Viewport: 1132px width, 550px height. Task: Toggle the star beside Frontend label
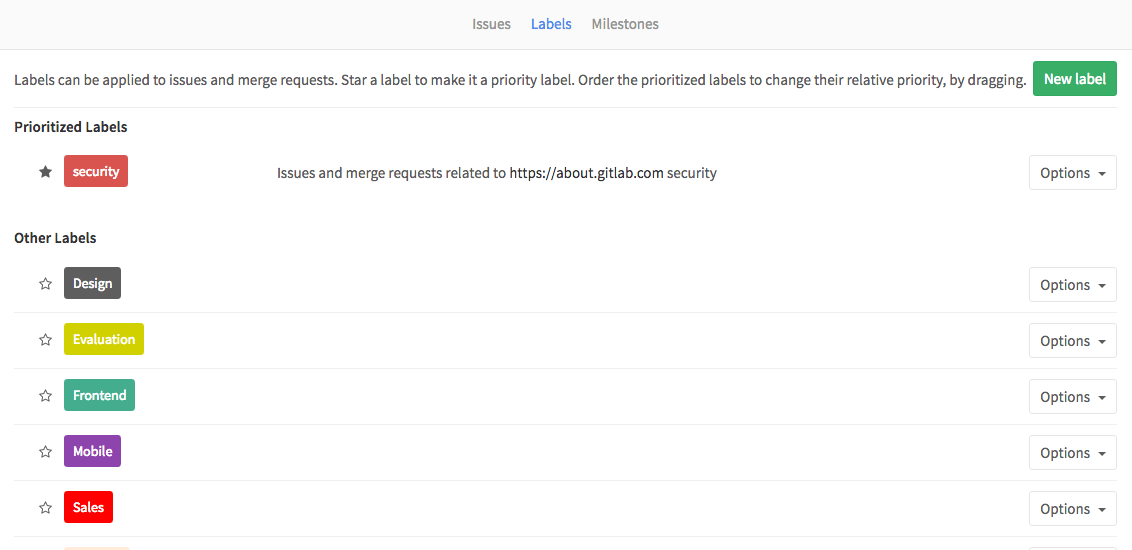point(45,396)
